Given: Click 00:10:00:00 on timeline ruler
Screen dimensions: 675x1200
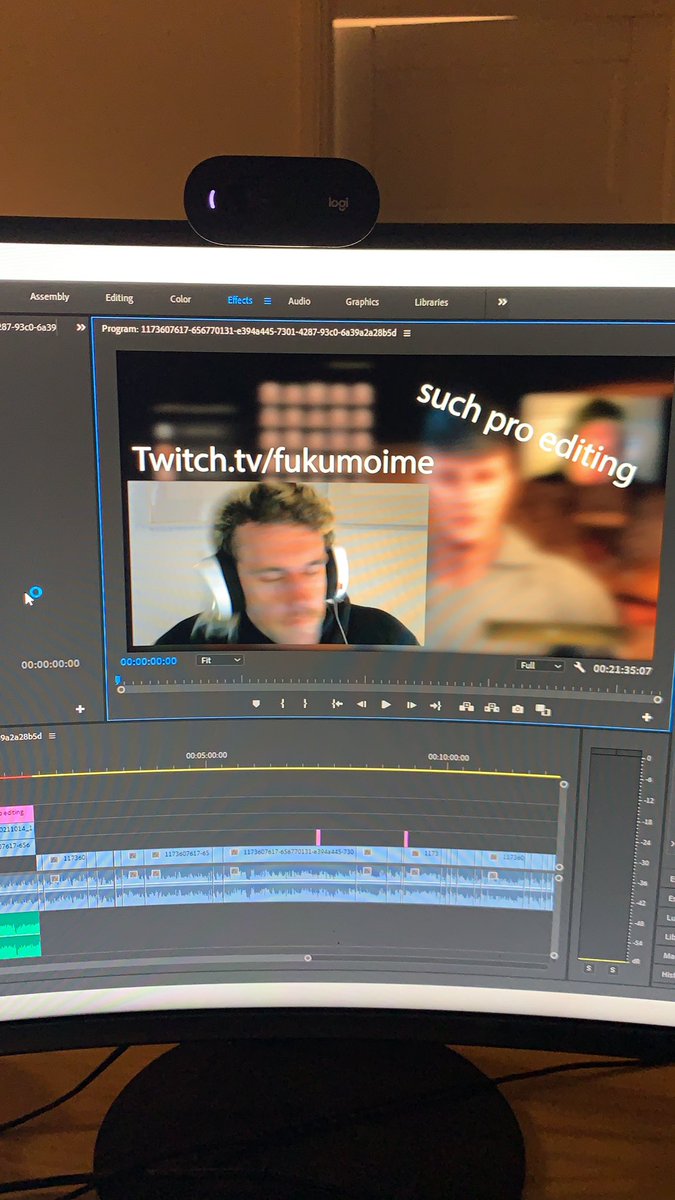Looking at the screenshot, I should pos(448,757).
